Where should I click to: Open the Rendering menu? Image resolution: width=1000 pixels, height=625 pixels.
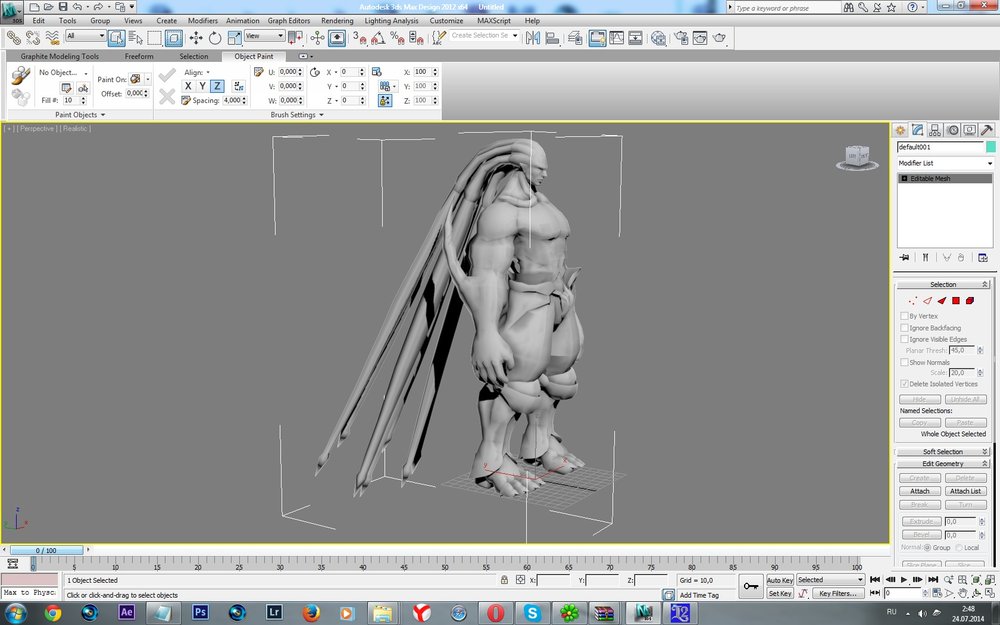[x=337, y=20]
